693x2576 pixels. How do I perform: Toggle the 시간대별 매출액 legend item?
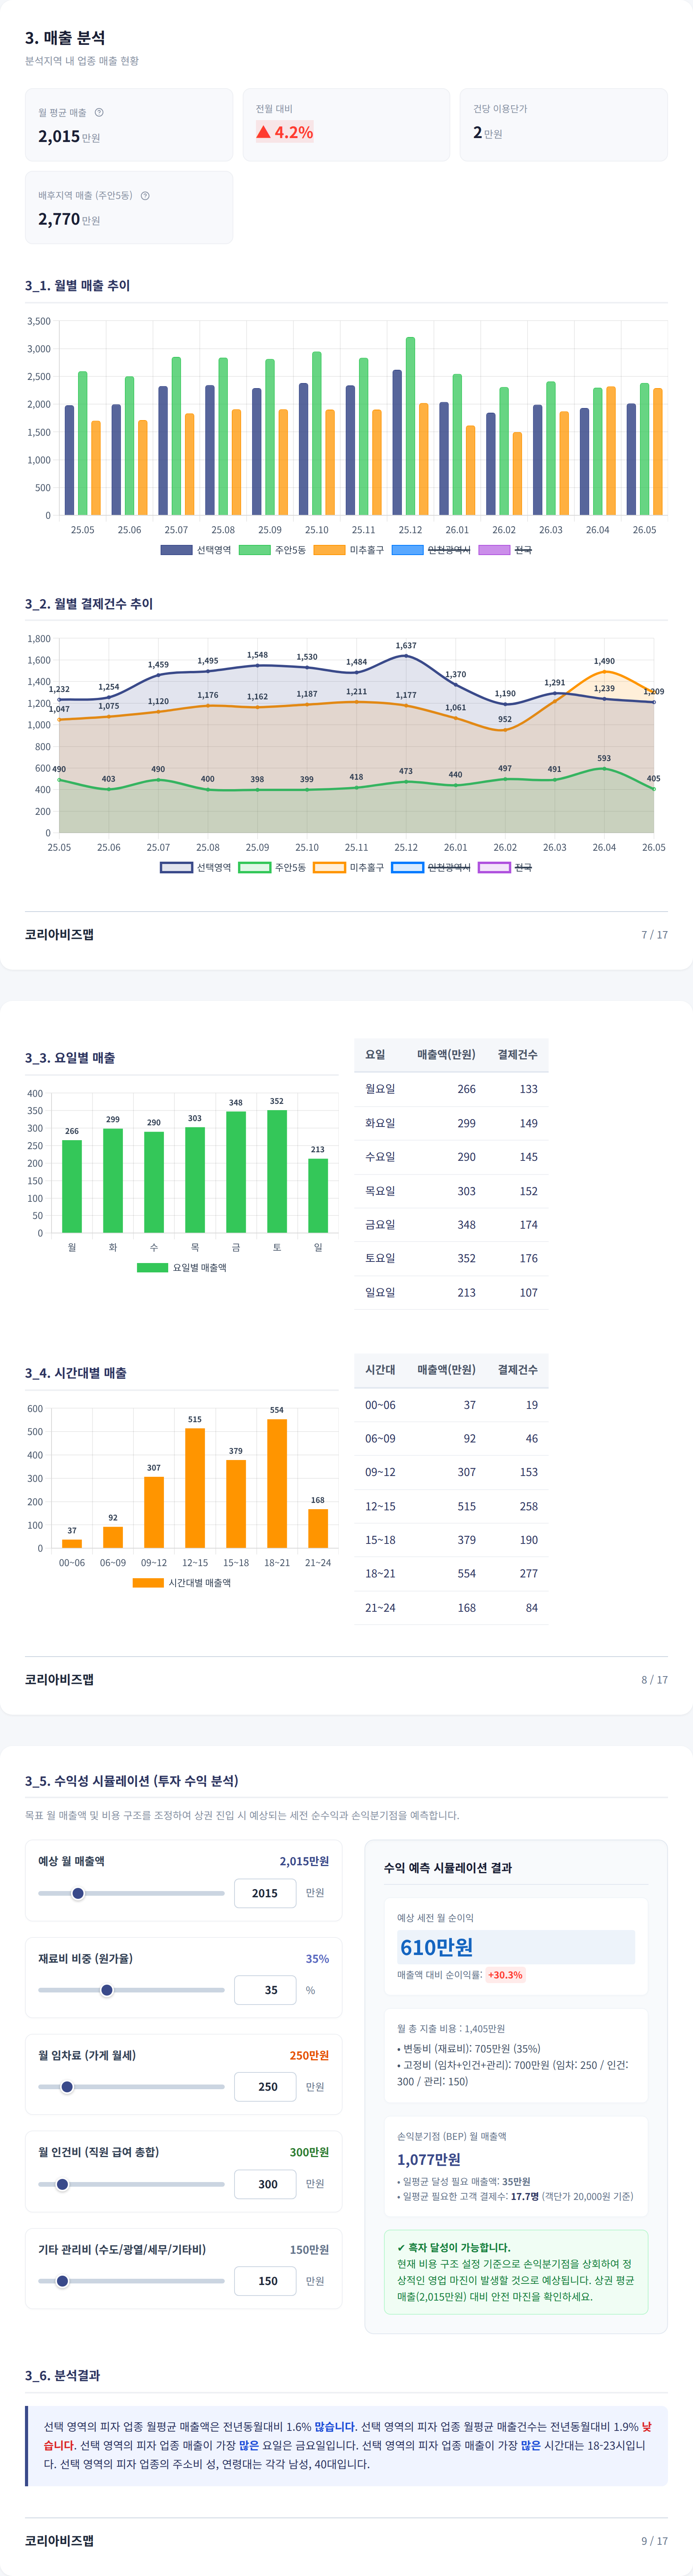[182, 1582]
